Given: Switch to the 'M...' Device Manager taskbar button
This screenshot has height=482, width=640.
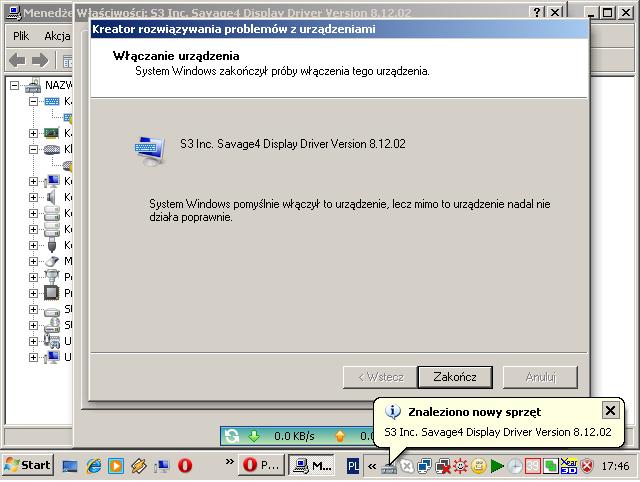Looking at the screenshot, I should 312,465.
